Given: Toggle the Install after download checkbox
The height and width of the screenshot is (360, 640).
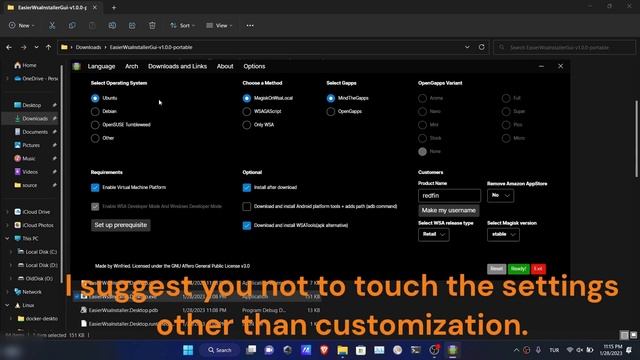Looking at the screenshot, I should [247, 187].
